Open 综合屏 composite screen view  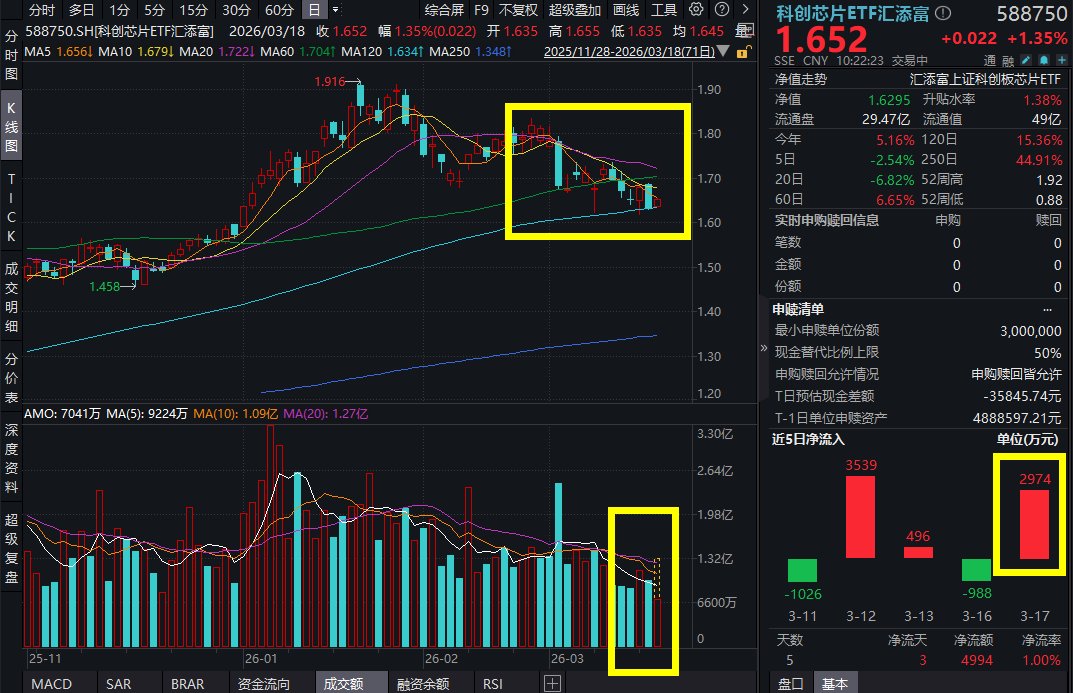click(x=444, y=11)
